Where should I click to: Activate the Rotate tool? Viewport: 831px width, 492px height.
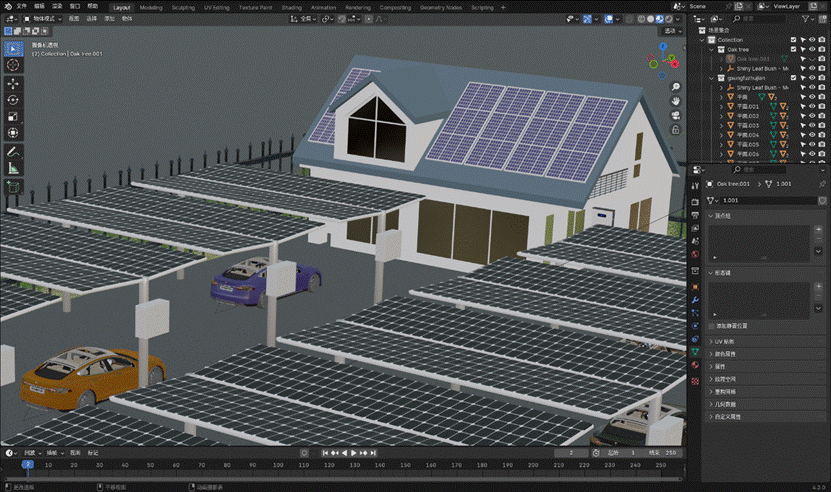pyautogui.click(x=13, y=99)
